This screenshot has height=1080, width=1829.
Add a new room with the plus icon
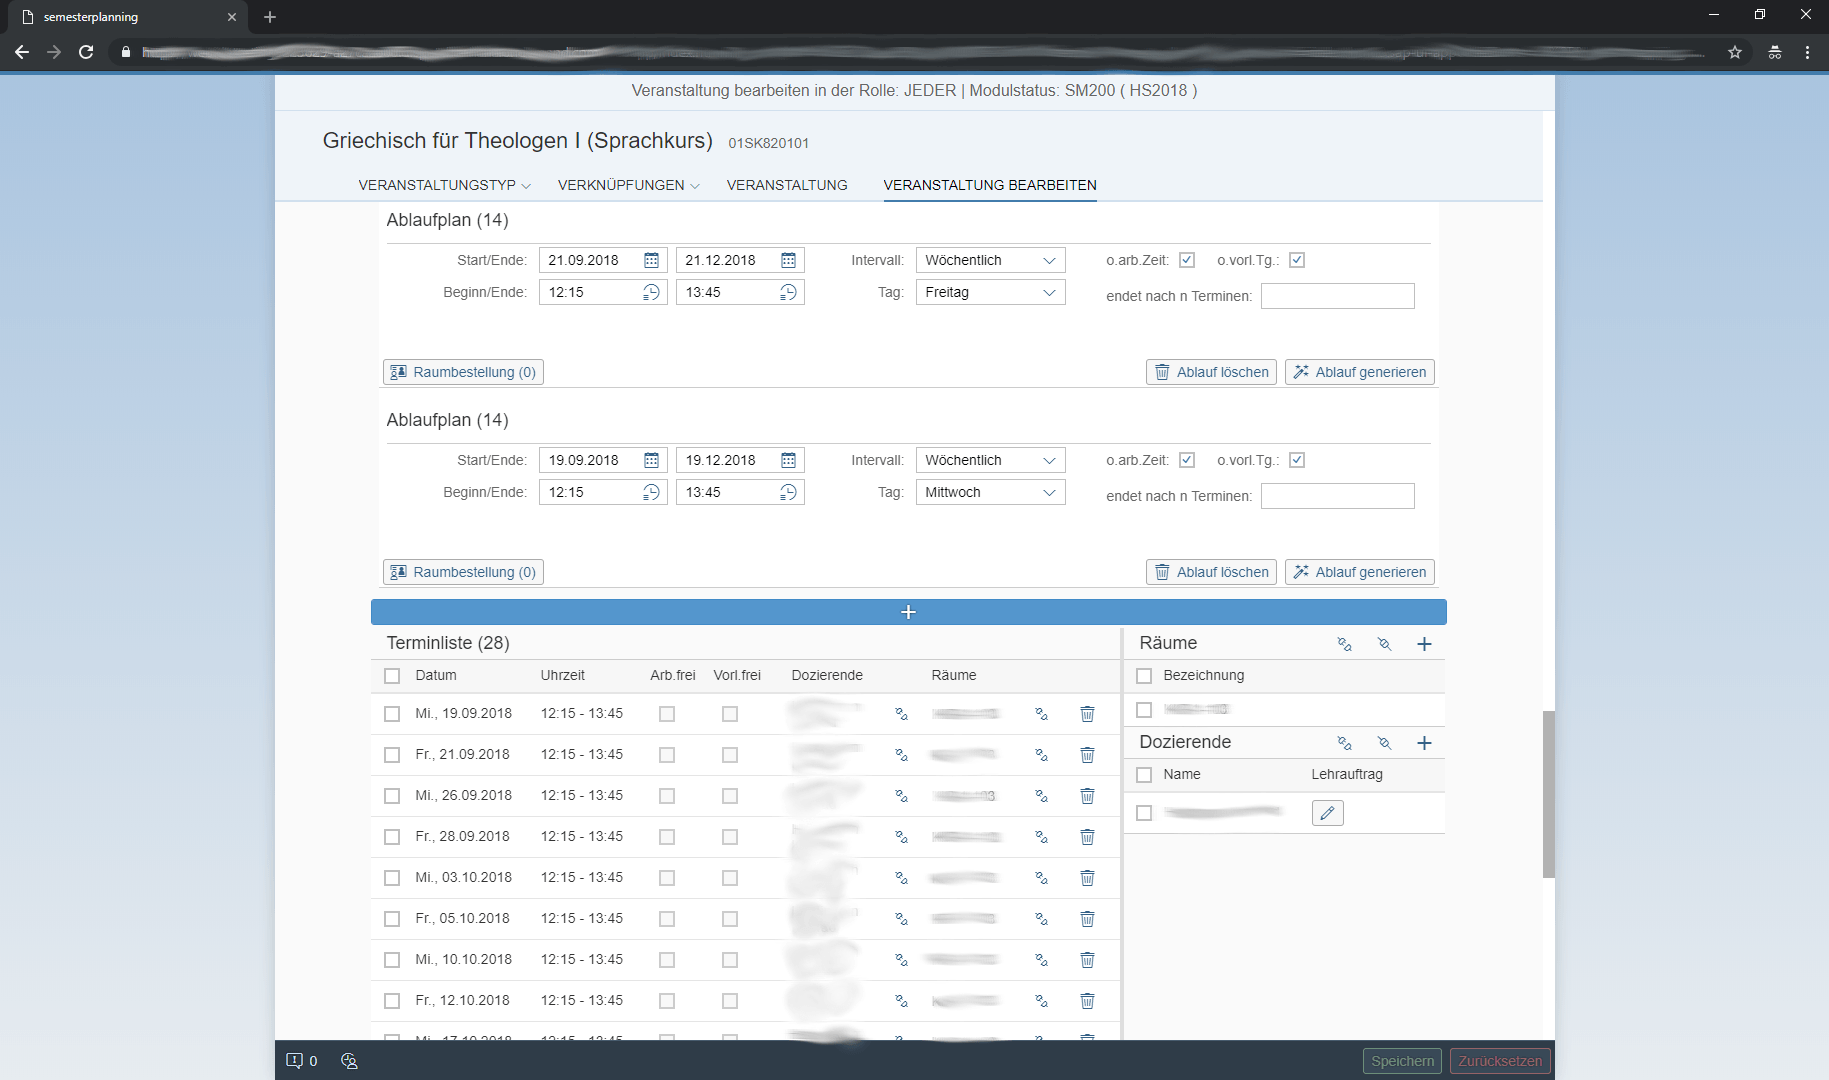click(x=1424, y=643)
